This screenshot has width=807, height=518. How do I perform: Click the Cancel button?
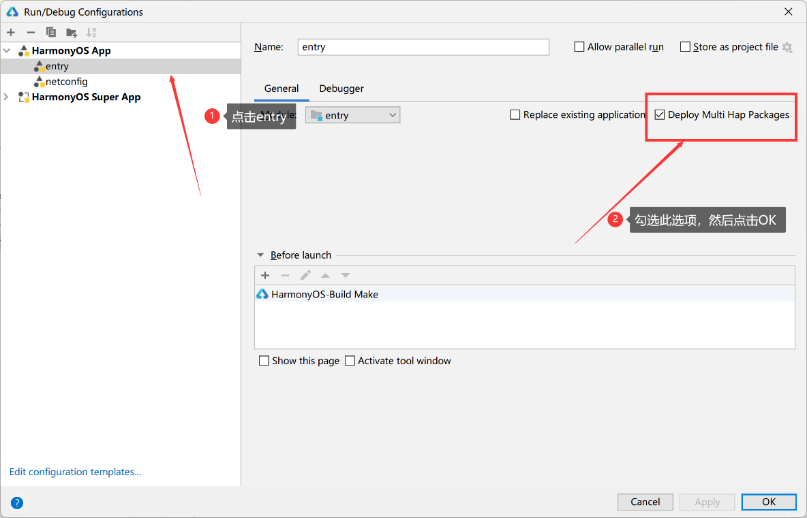coord(645,502)
